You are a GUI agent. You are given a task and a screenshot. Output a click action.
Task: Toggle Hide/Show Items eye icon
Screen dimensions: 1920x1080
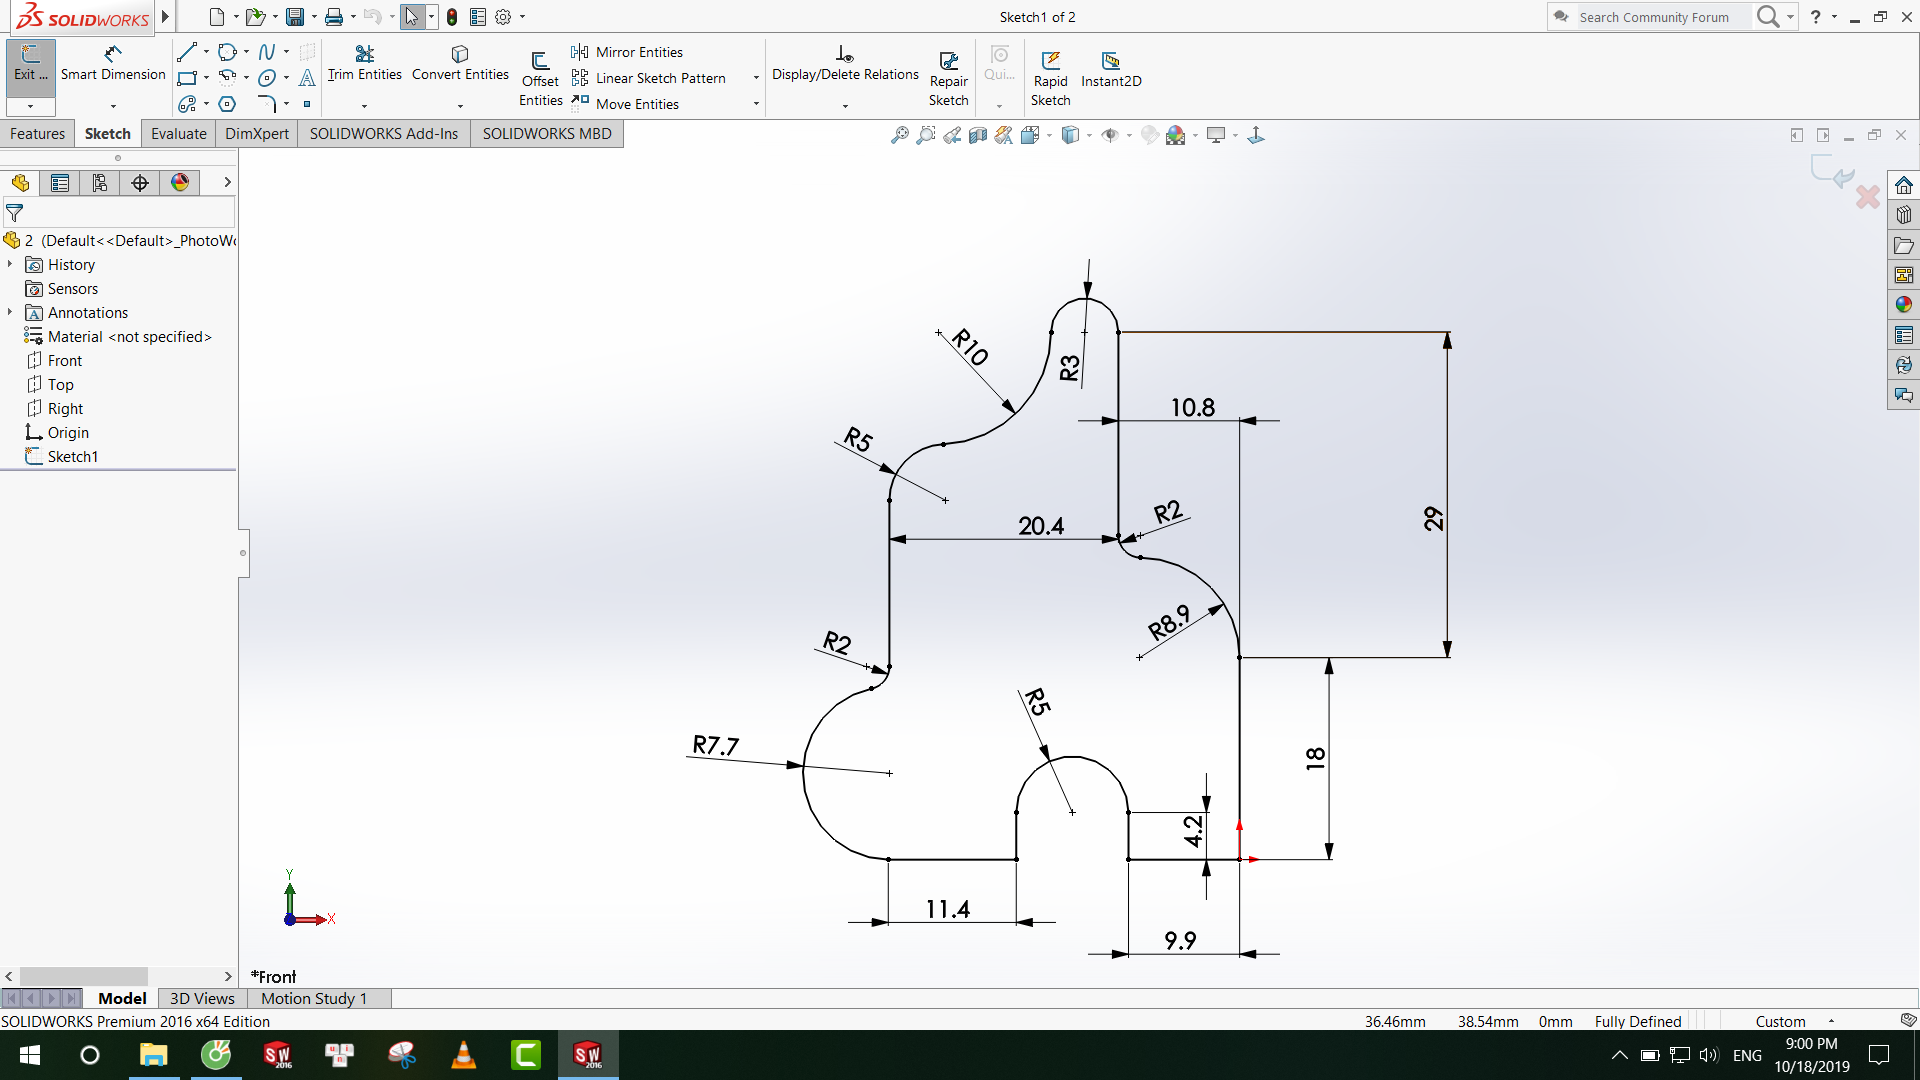coord(1110,135)
